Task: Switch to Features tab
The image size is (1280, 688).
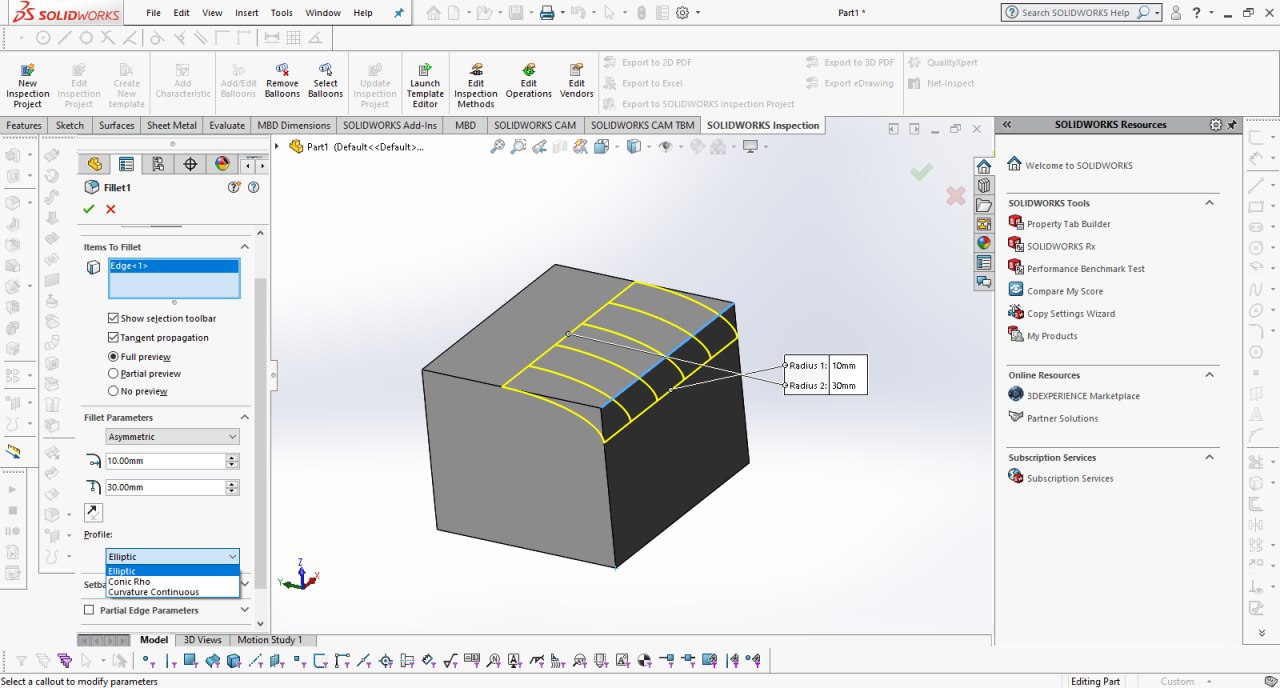Action: point(24,125)
